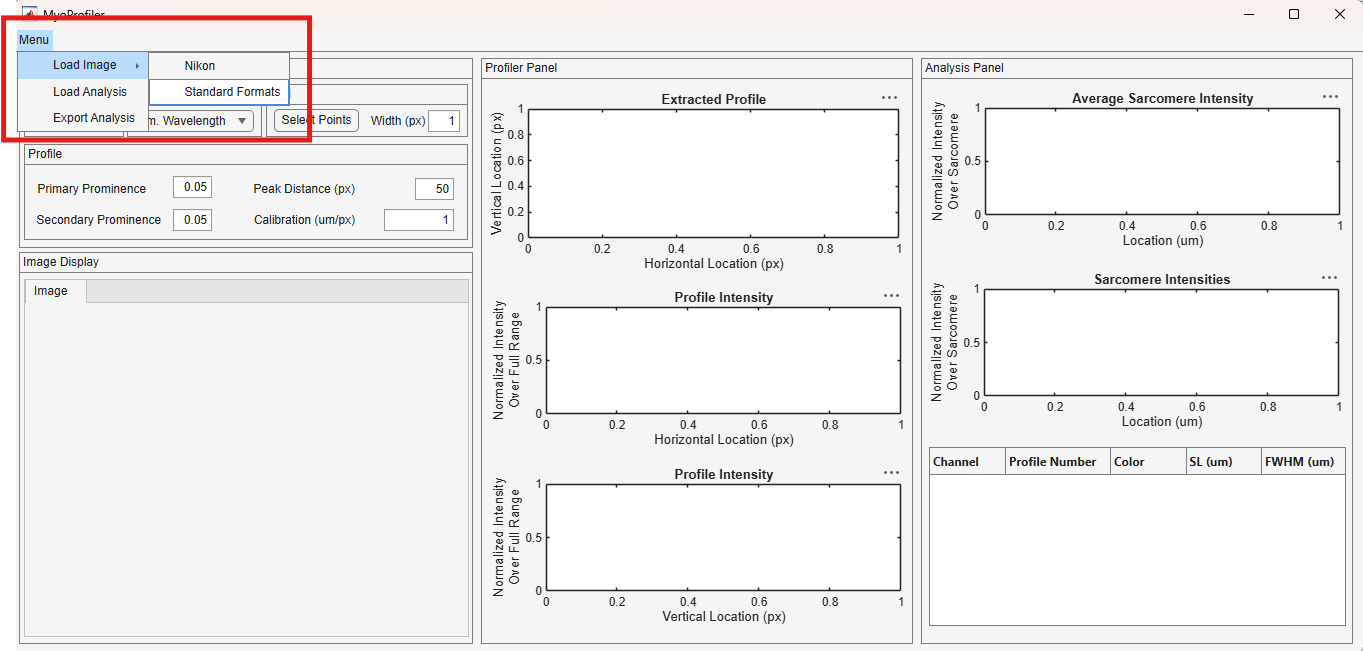
Task: Set Peak Distance (px) field
Action: pos(434,189)
